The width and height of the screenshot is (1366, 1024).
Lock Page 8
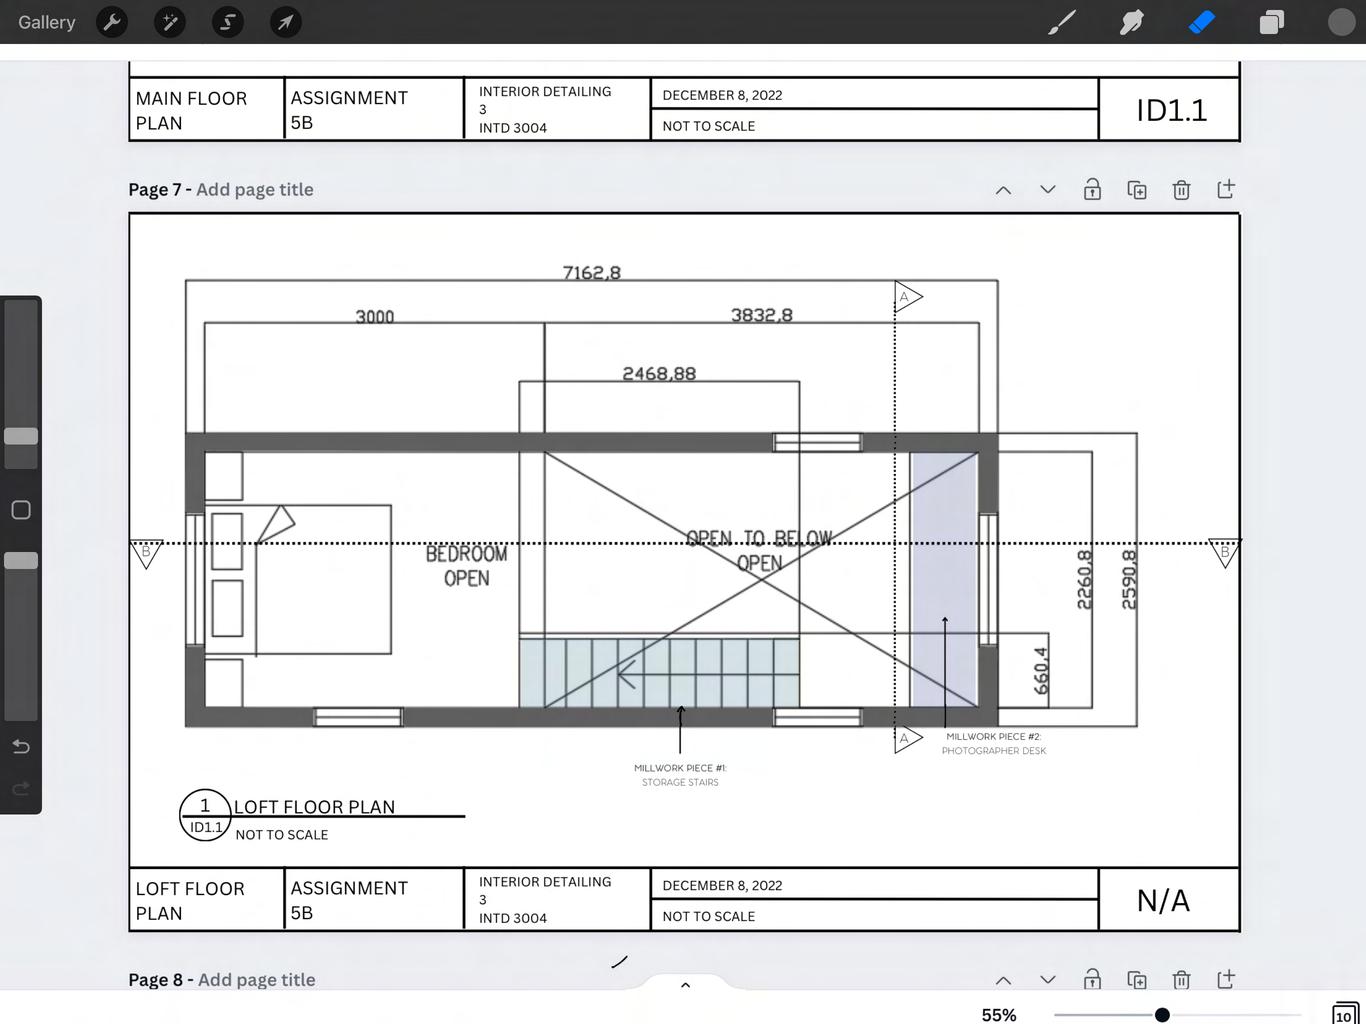(1092, 979)
